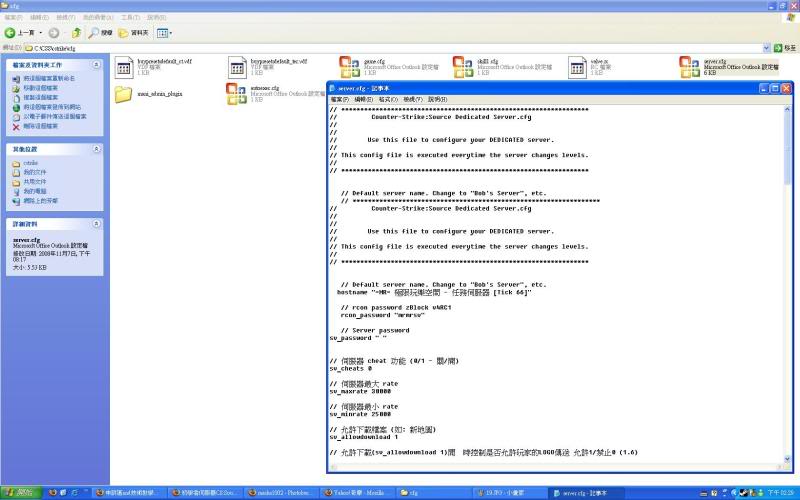This screenshot has width=800, height=500.
Task: Click the cstrike link in Other Places
Action: 31,163
